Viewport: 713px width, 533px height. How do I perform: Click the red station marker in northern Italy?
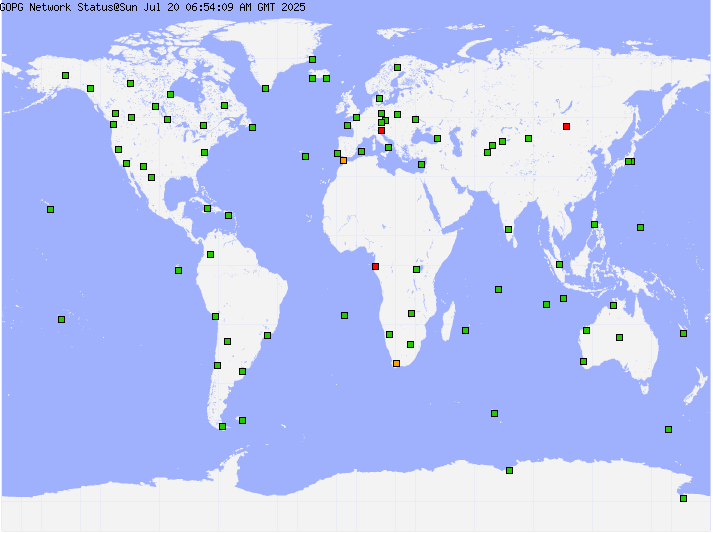click(382, 131)
